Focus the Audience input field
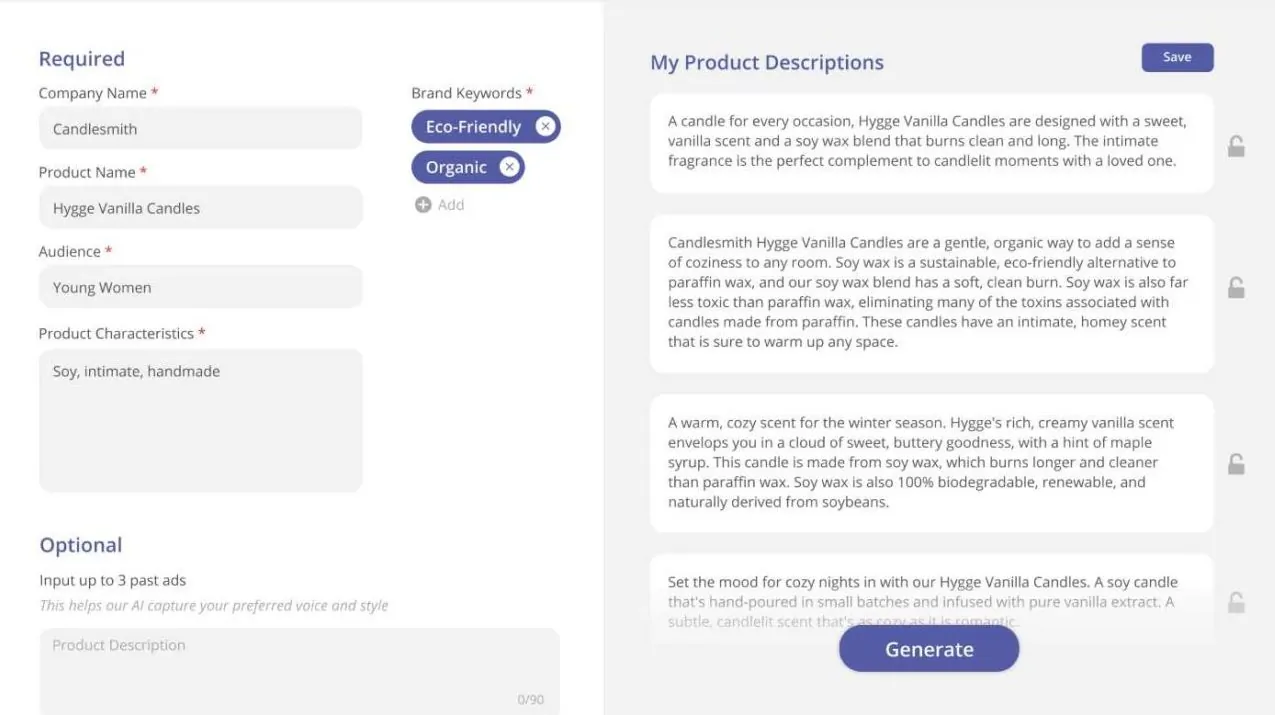This screenshot has width=1275, height=715. [200, 288]
